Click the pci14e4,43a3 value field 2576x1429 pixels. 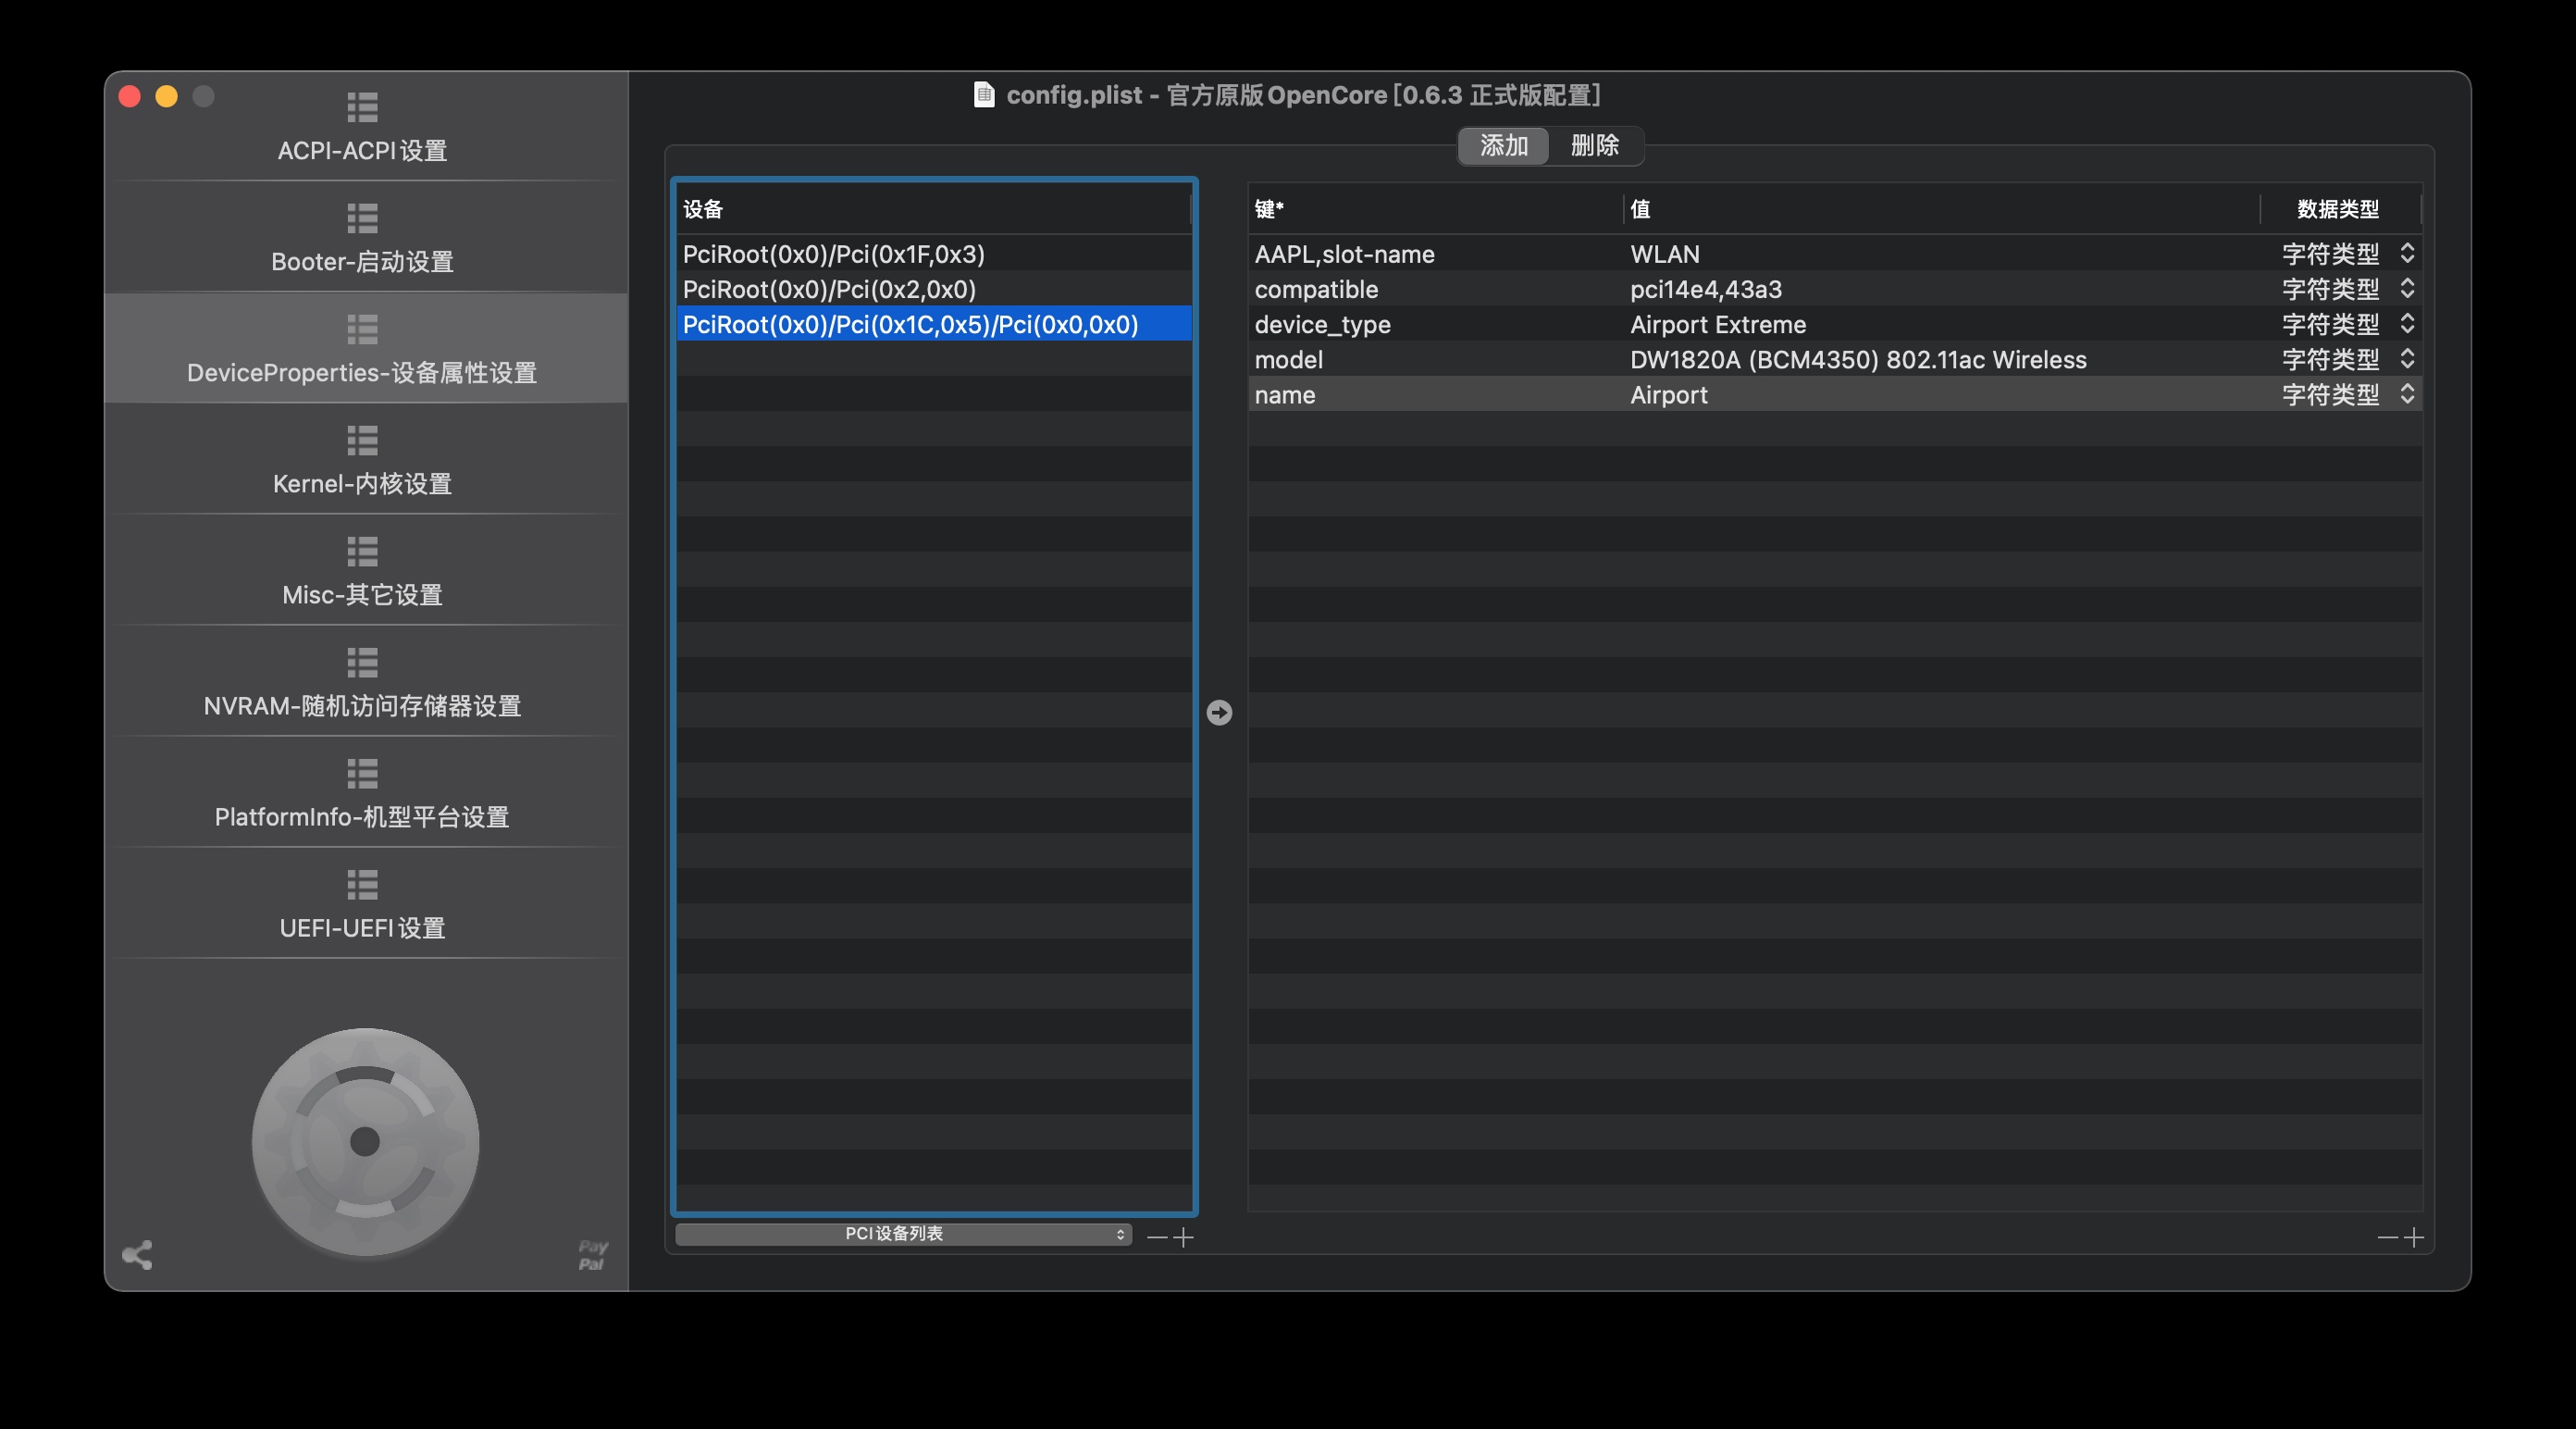pos(1706,289)
